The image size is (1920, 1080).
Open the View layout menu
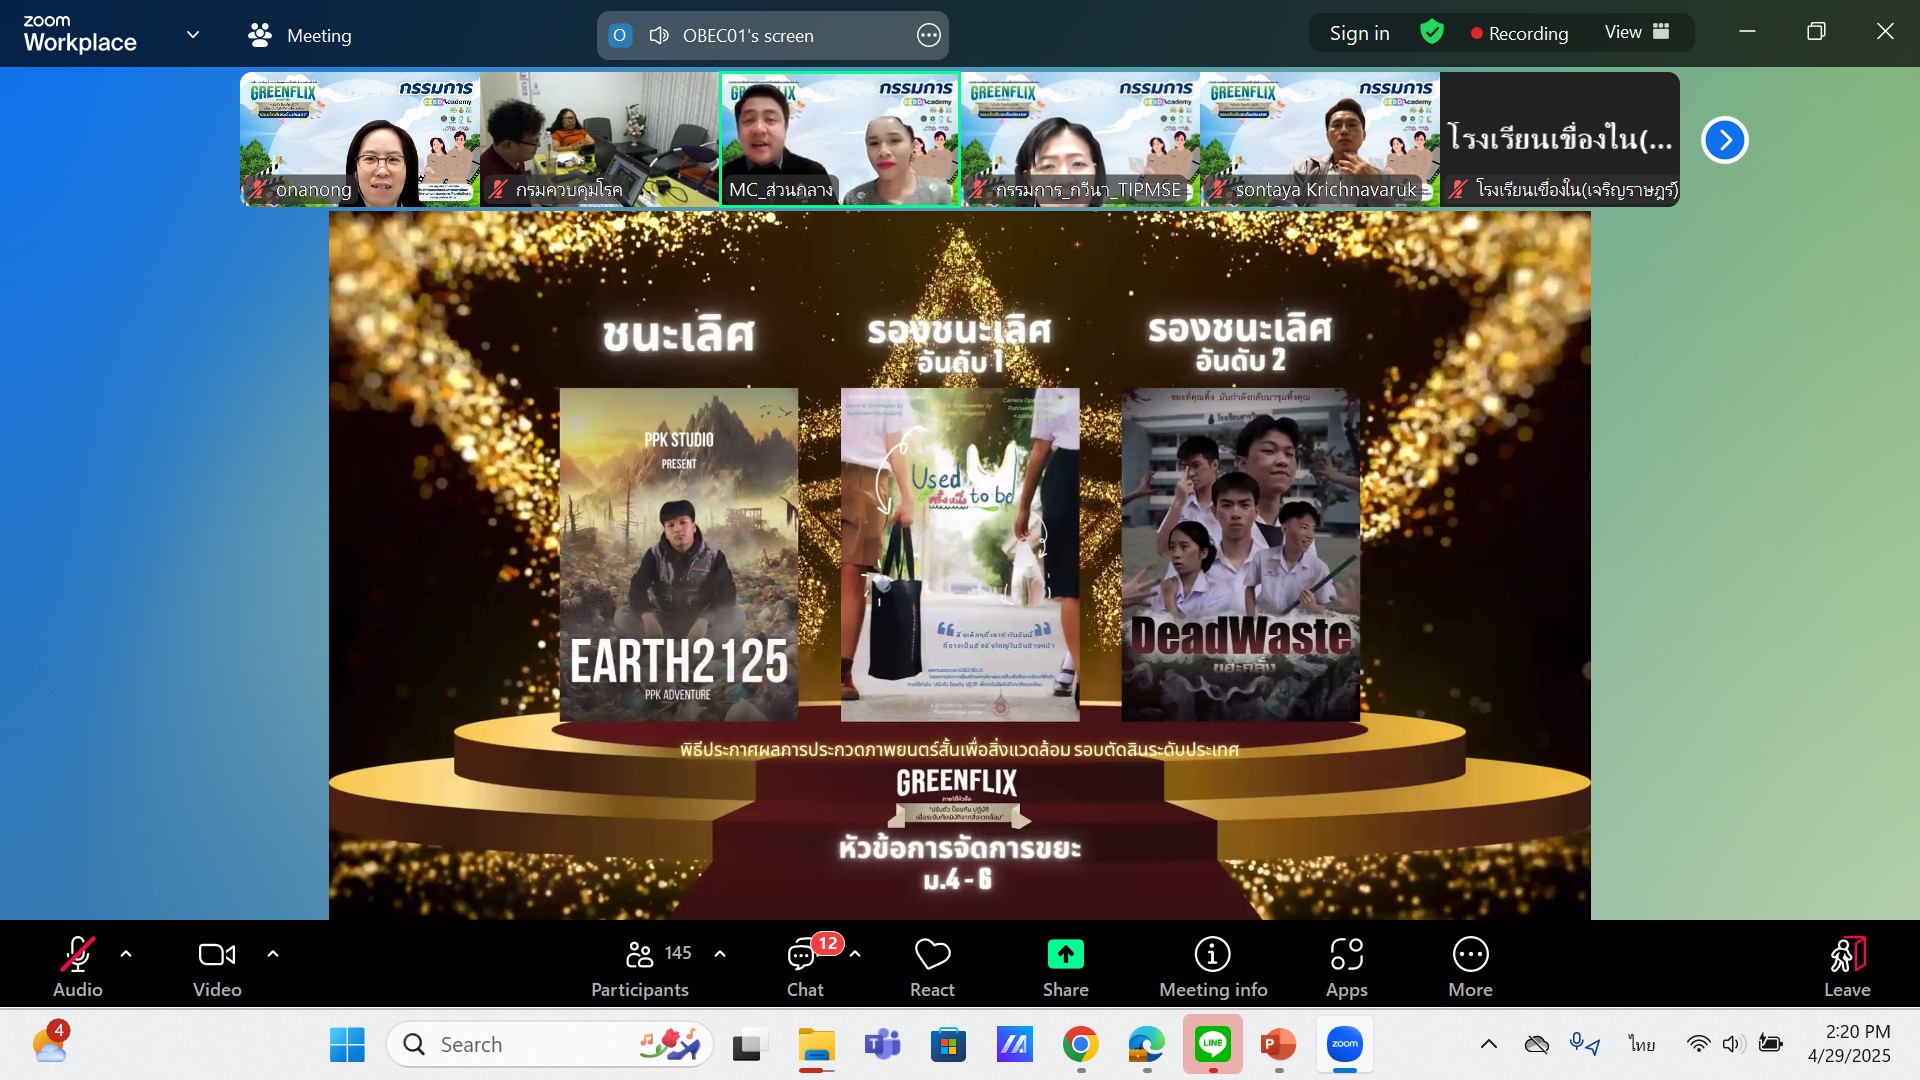(1637, 32)
